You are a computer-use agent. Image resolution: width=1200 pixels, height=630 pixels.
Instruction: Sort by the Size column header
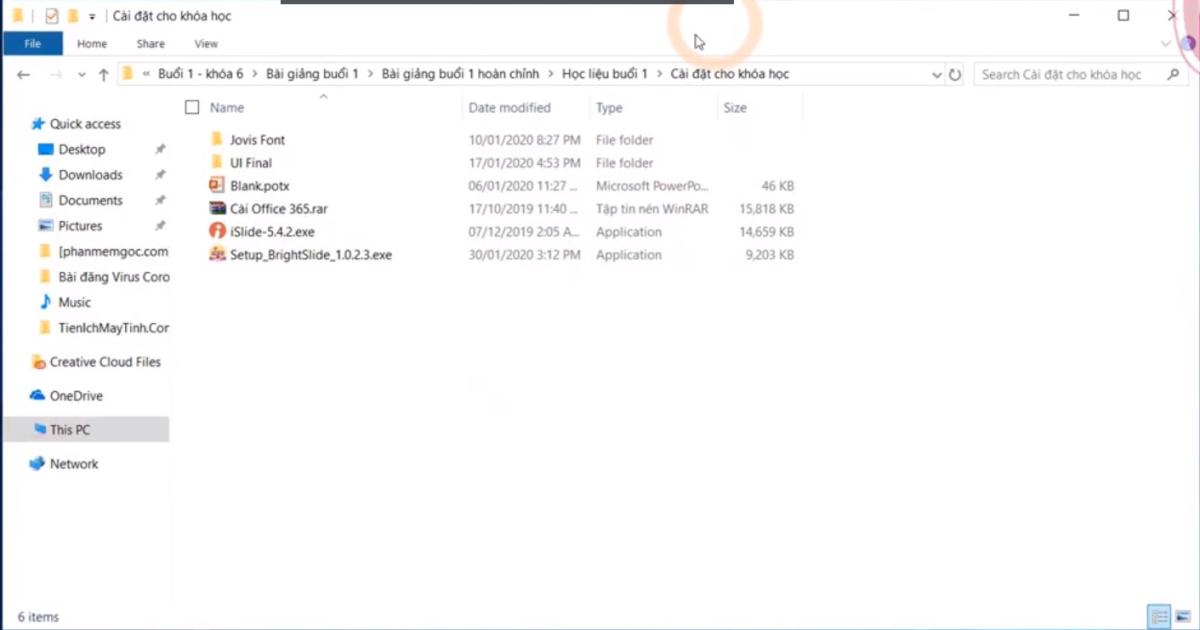coord(735,107)
